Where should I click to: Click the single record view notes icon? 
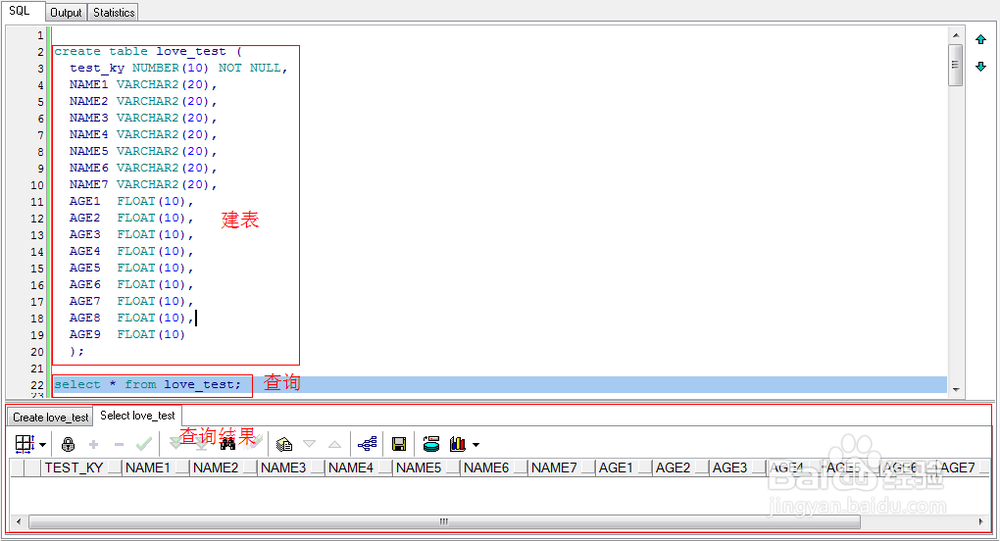coord(284,444)
